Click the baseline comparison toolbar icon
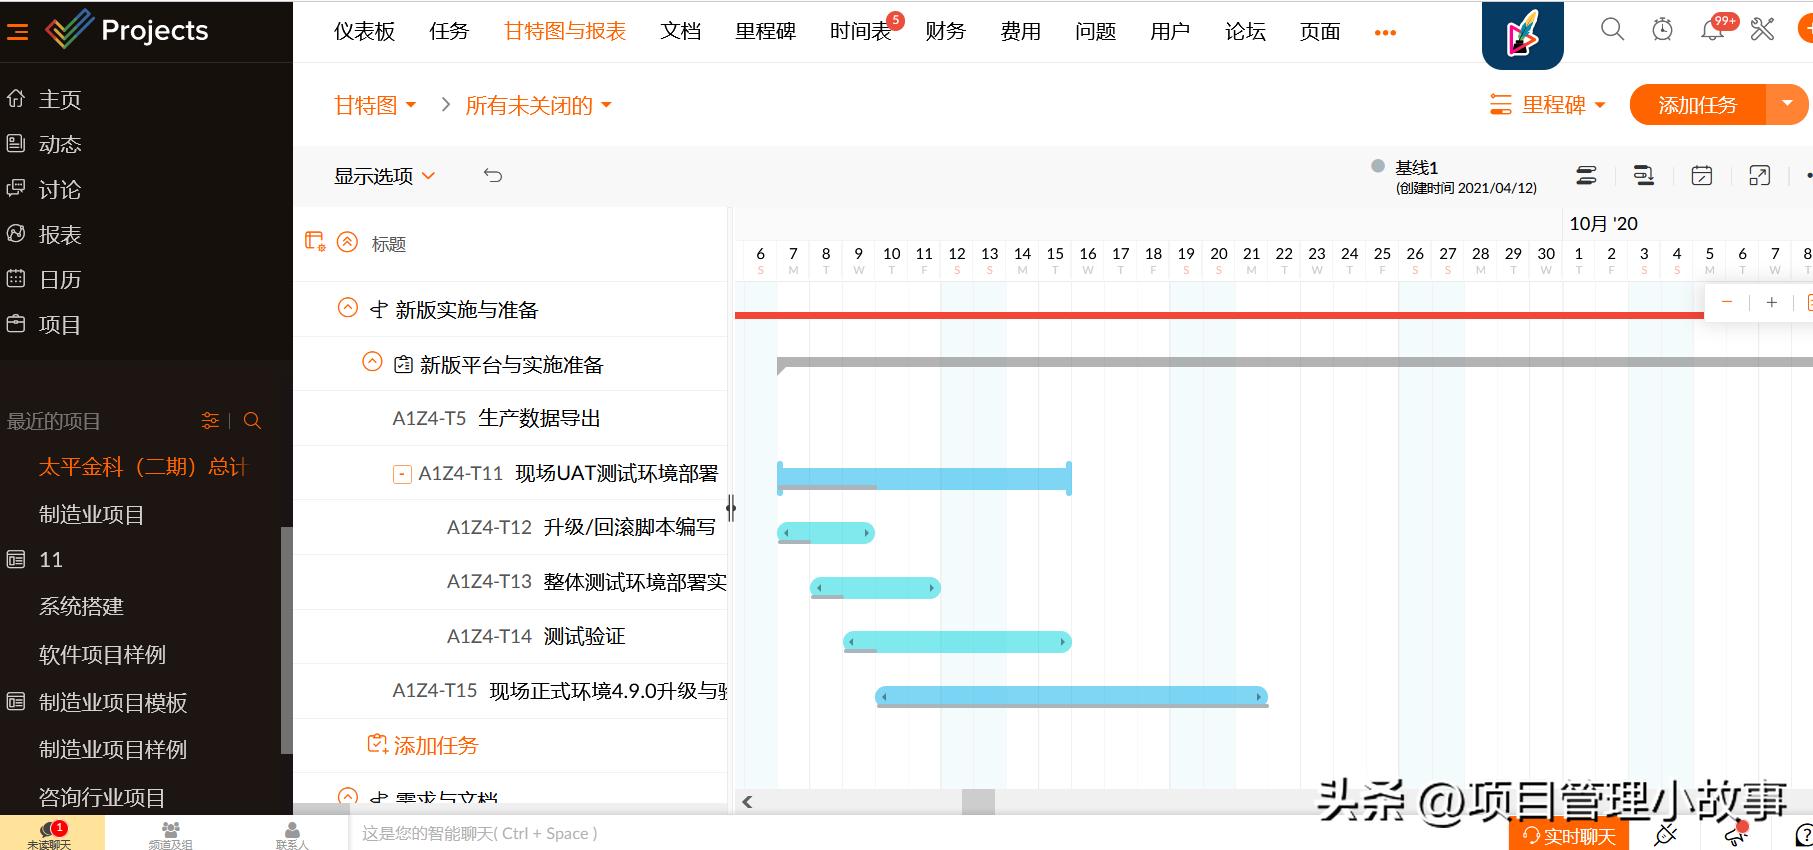Screen dimensions: 1813x850 1643,176
